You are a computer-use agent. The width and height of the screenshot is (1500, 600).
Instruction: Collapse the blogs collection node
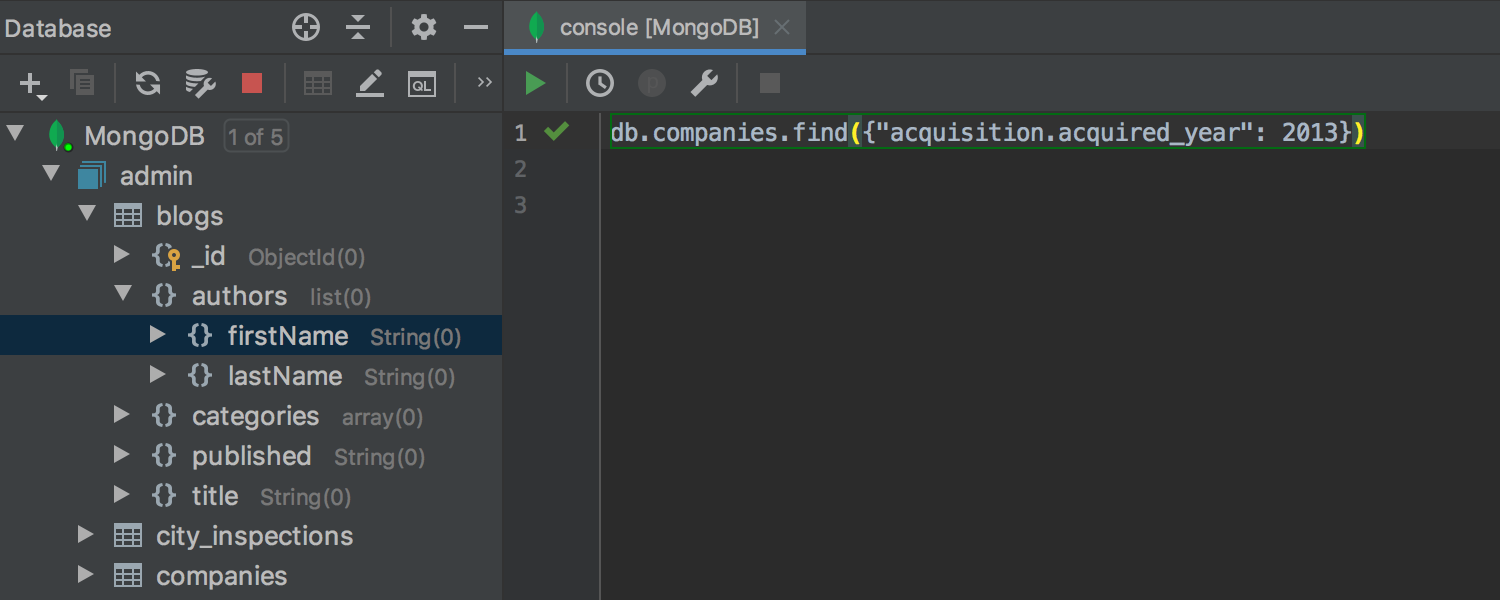coord(88,214)
